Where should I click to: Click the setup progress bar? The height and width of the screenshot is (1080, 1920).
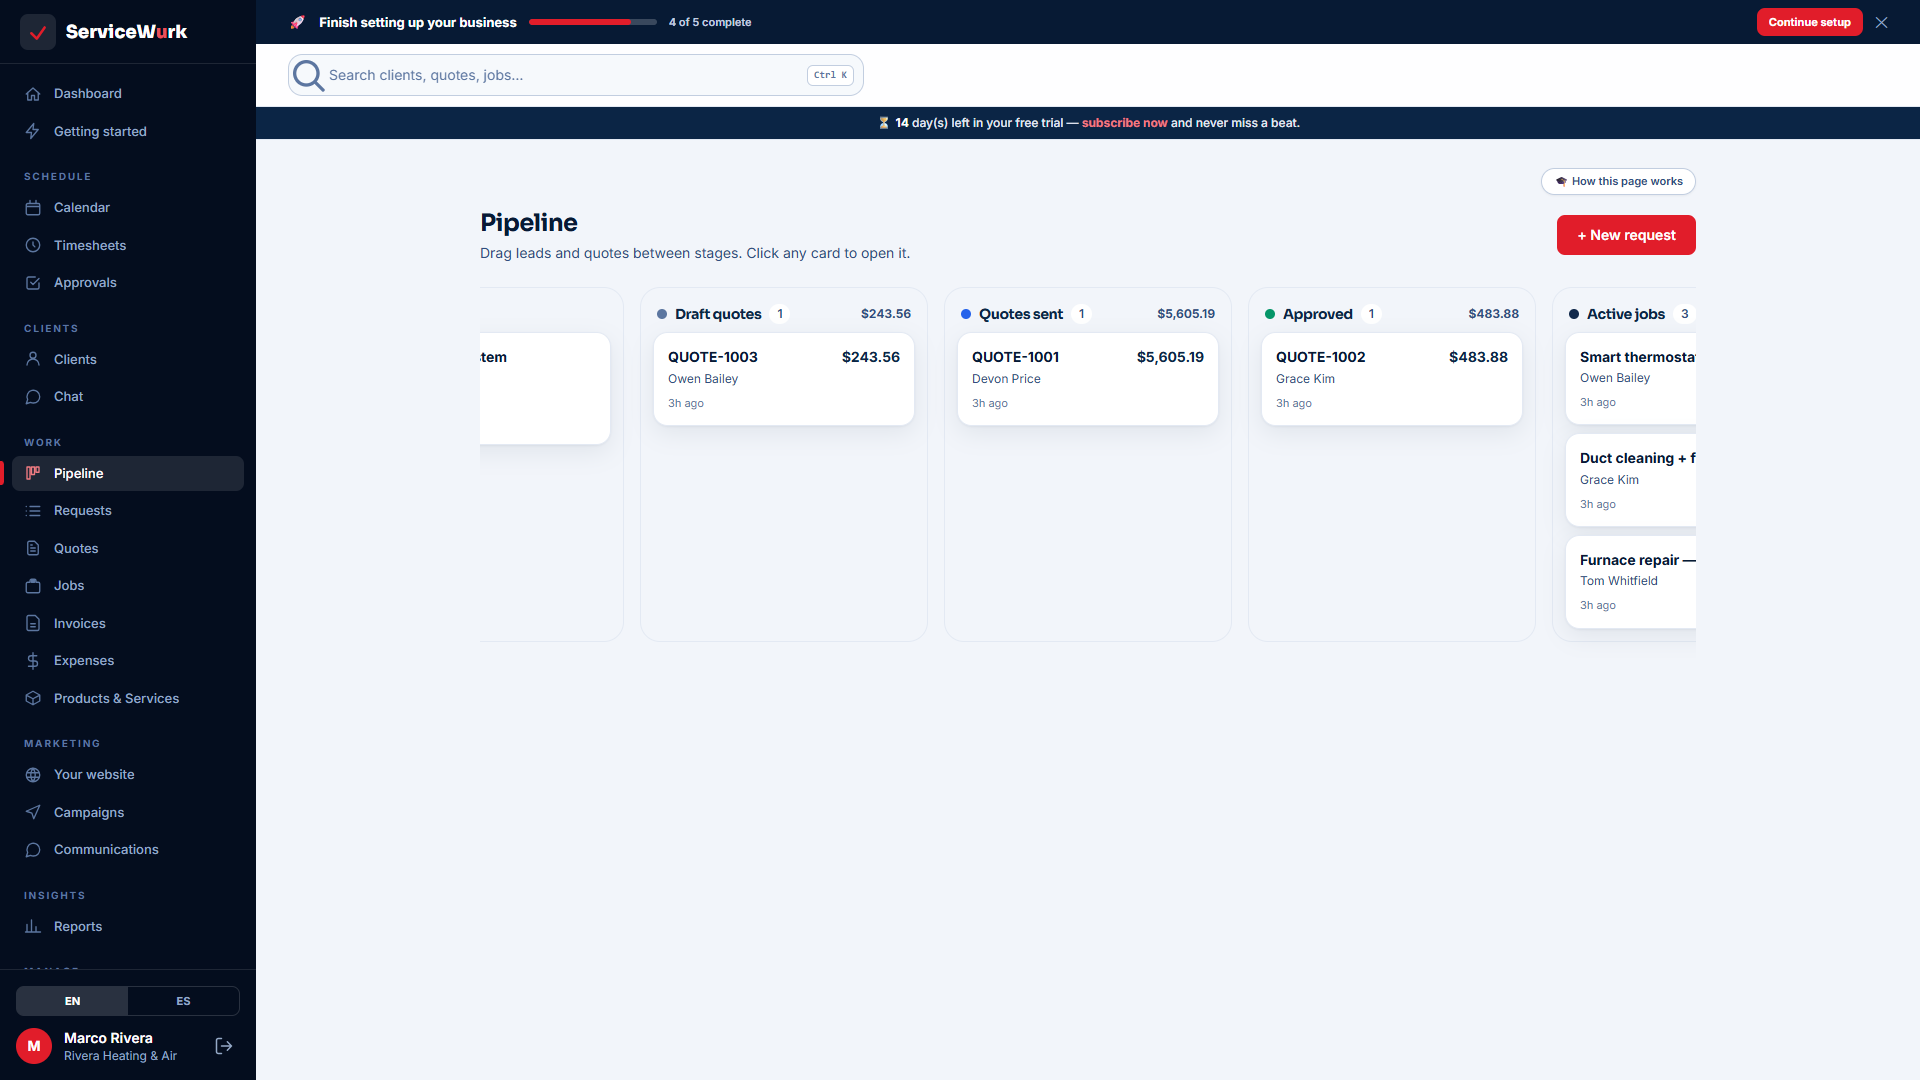(x=593, y=22)
